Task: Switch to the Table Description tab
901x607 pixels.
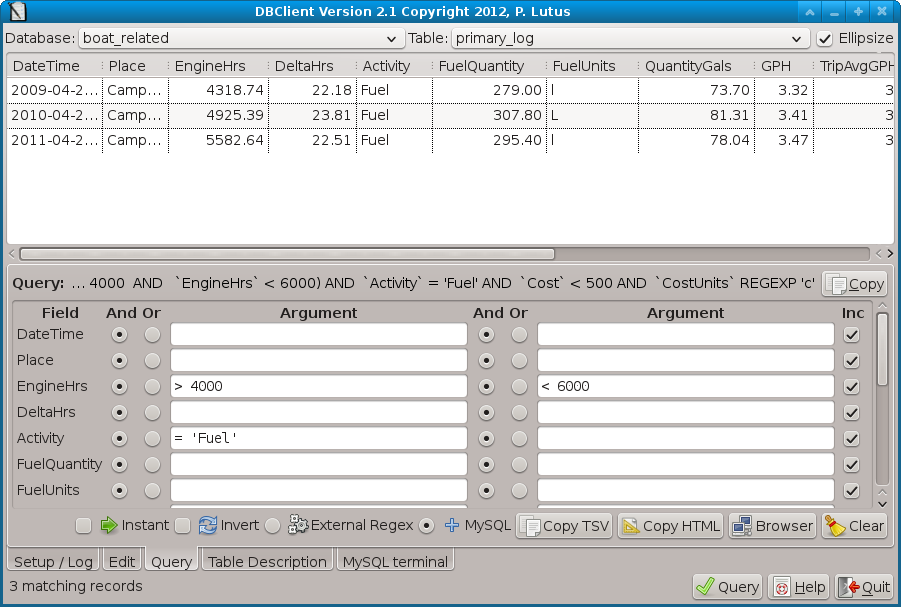Action: point(267,562)
